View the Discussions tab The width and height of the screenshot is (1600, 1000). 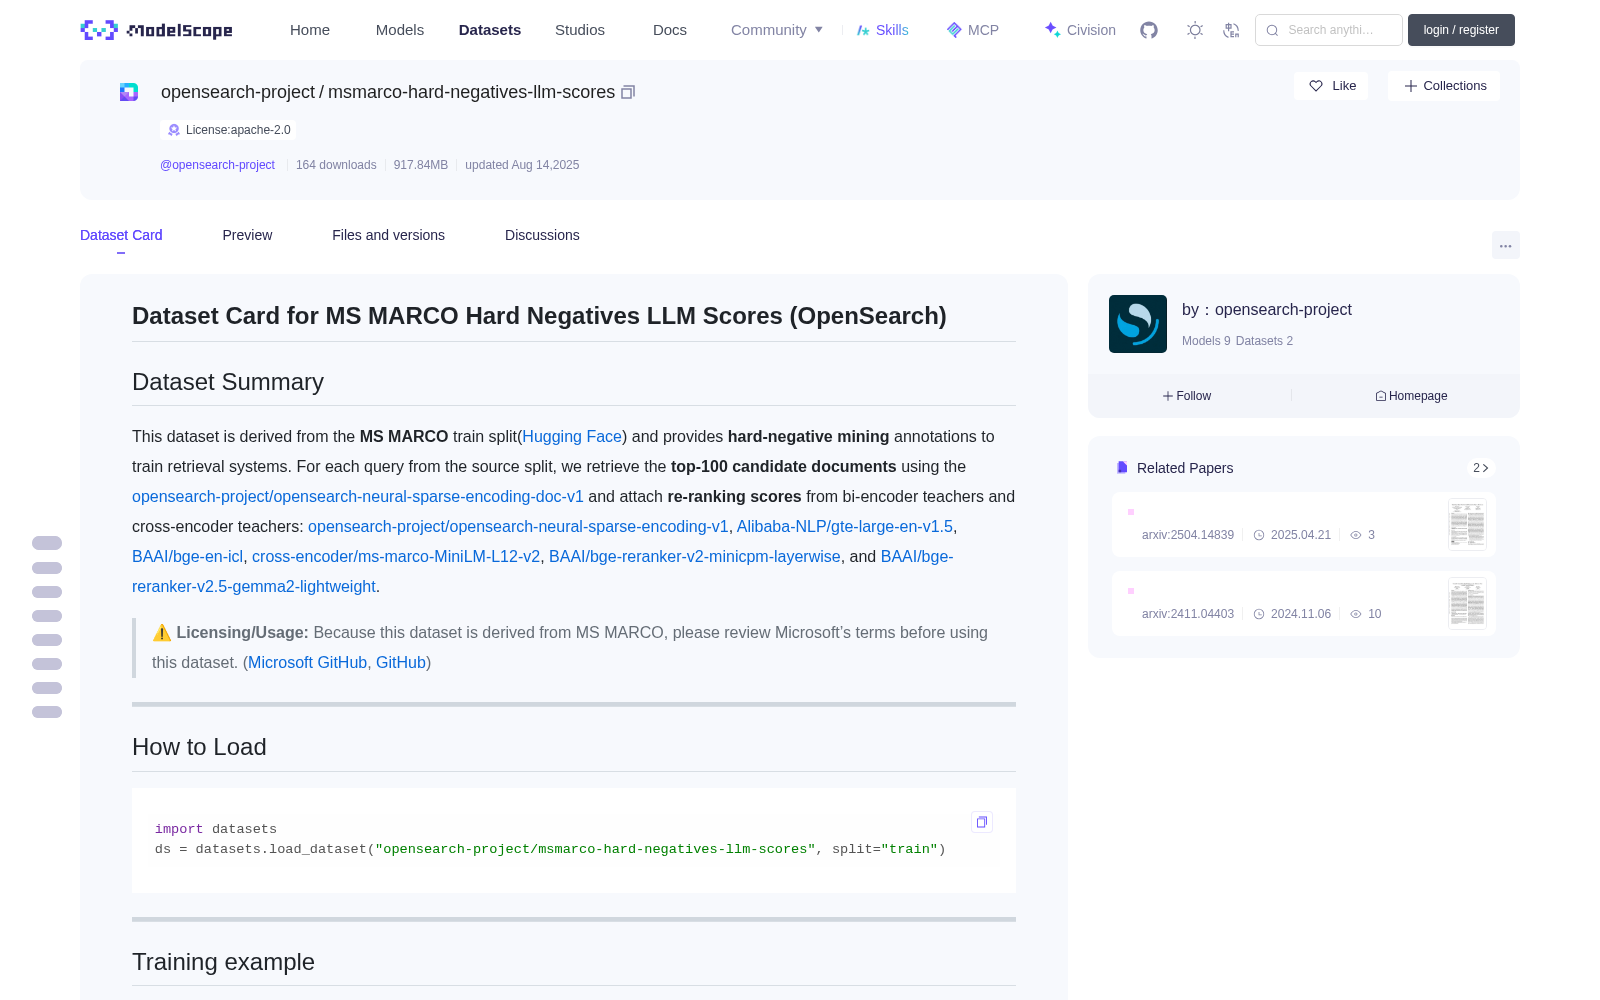pyautogui.click(x=542, y=235)
